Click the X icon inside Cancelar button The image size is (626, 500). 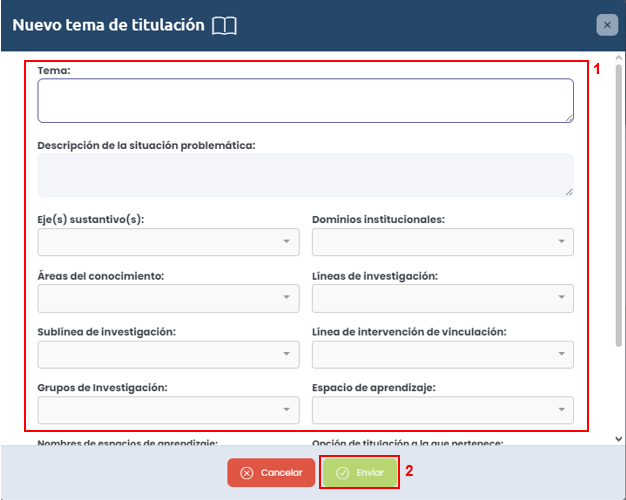coord(247,473)
